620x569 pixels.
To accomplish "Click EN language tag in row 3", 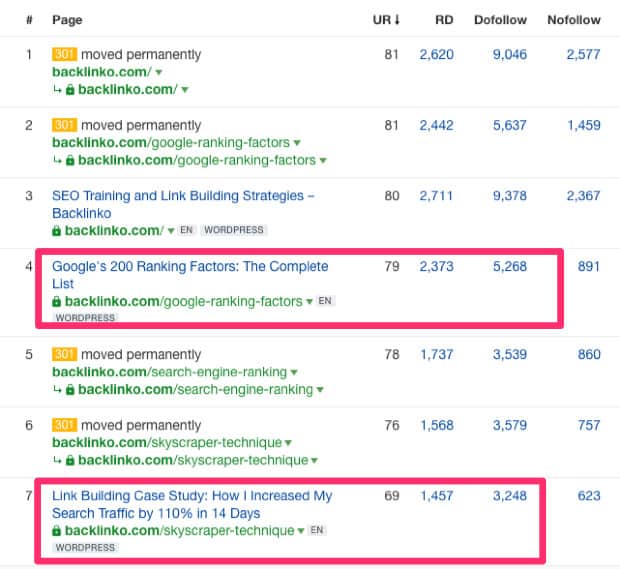I will tap(186, 230).
